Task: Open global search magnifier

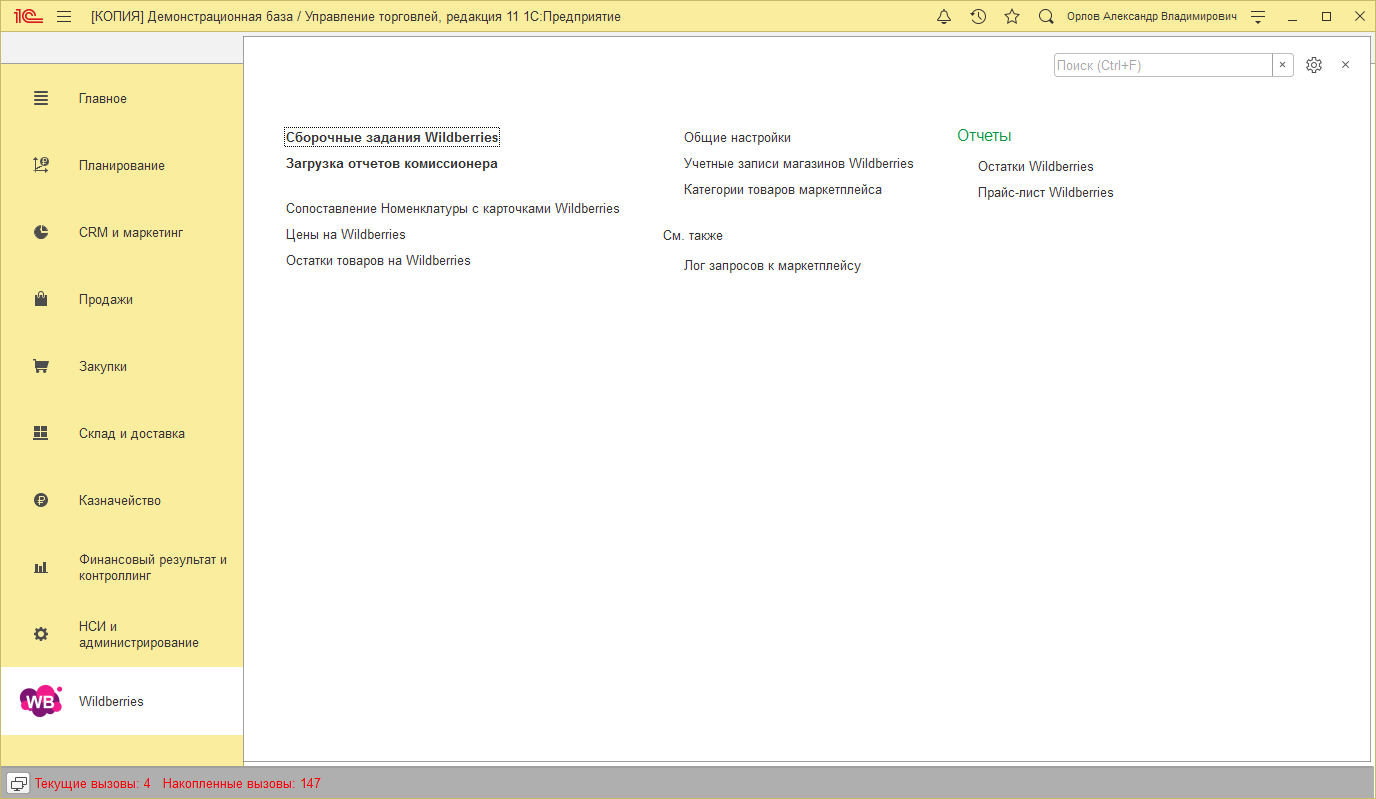Action: pos(1046,16)
